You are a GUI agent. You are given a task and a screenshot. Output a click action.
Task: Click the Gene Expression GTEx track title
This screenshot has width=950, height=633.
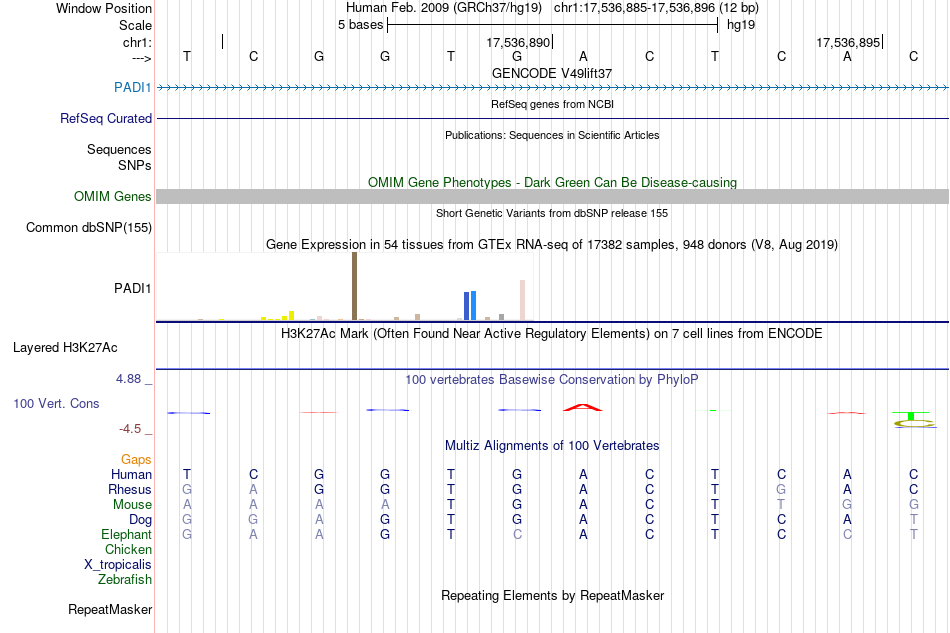click(551, 244)
